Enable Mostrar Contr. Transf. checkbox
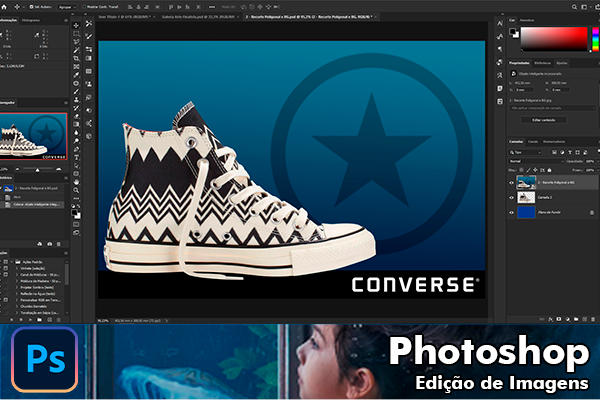The image size is (600, 400). [84, 7]
